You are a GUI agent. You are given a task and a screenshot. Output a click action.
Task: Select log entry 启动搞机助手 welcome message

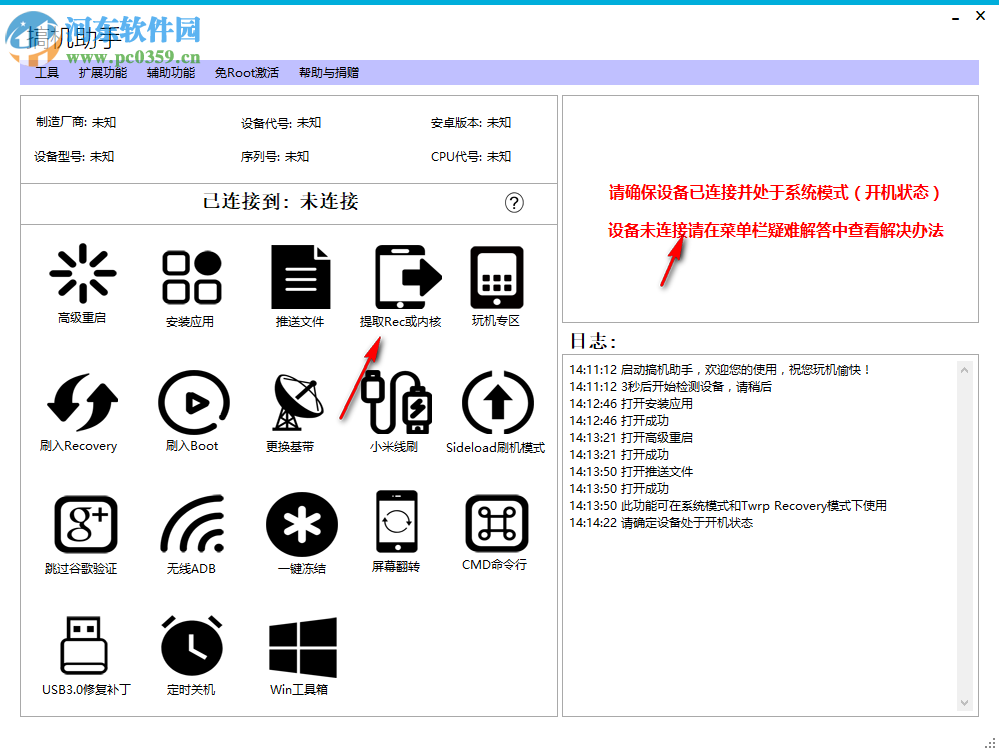coord(720,370)
